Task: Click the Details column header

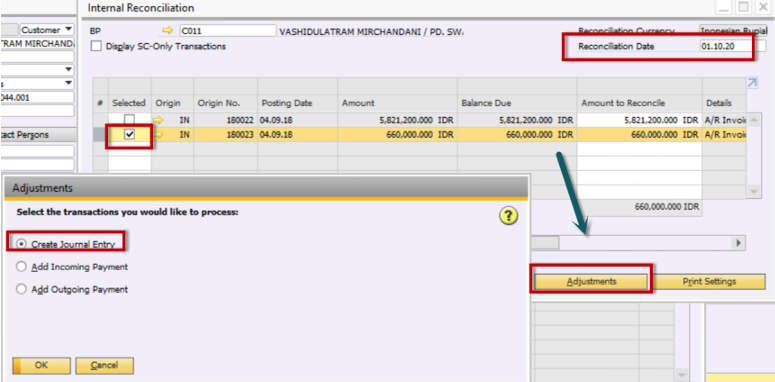Action: coord(724,103)
